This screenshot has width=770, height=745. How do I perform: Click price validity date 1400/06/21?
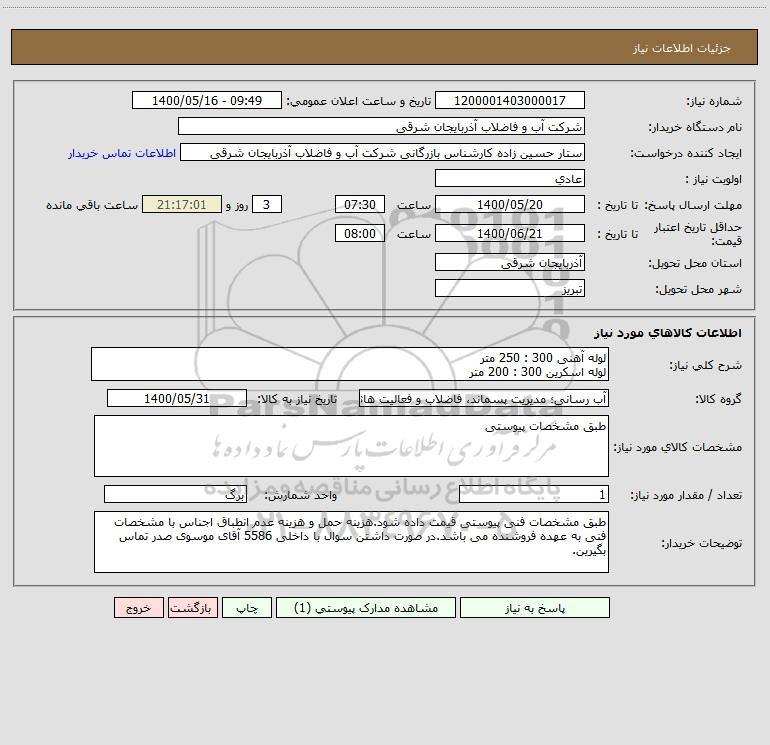(x=510, y=233)
